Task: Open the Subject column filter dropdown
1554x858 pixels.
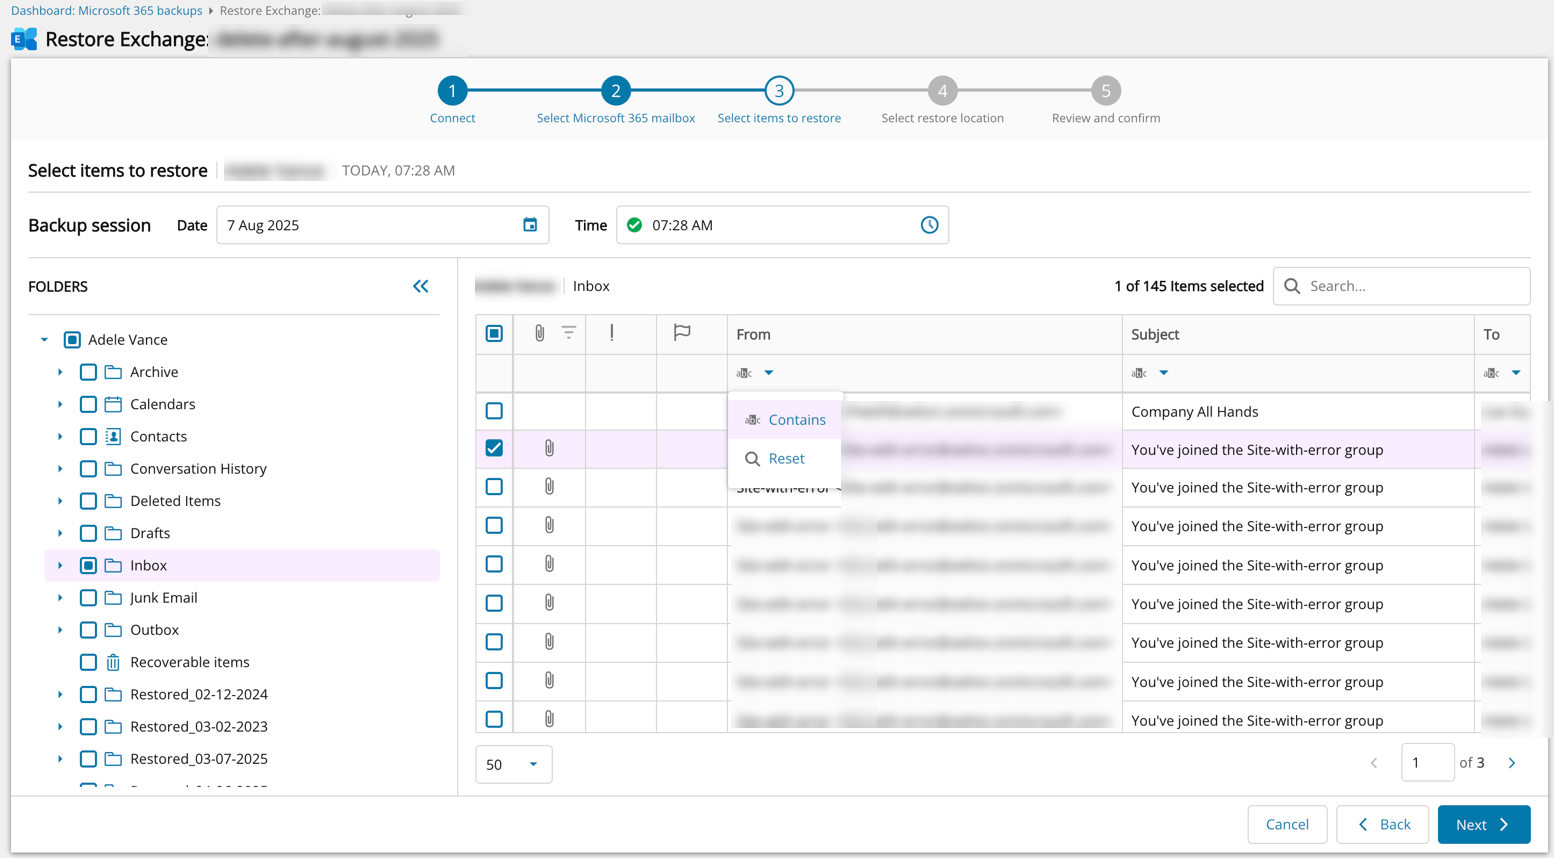Action: coord(1163,373)
